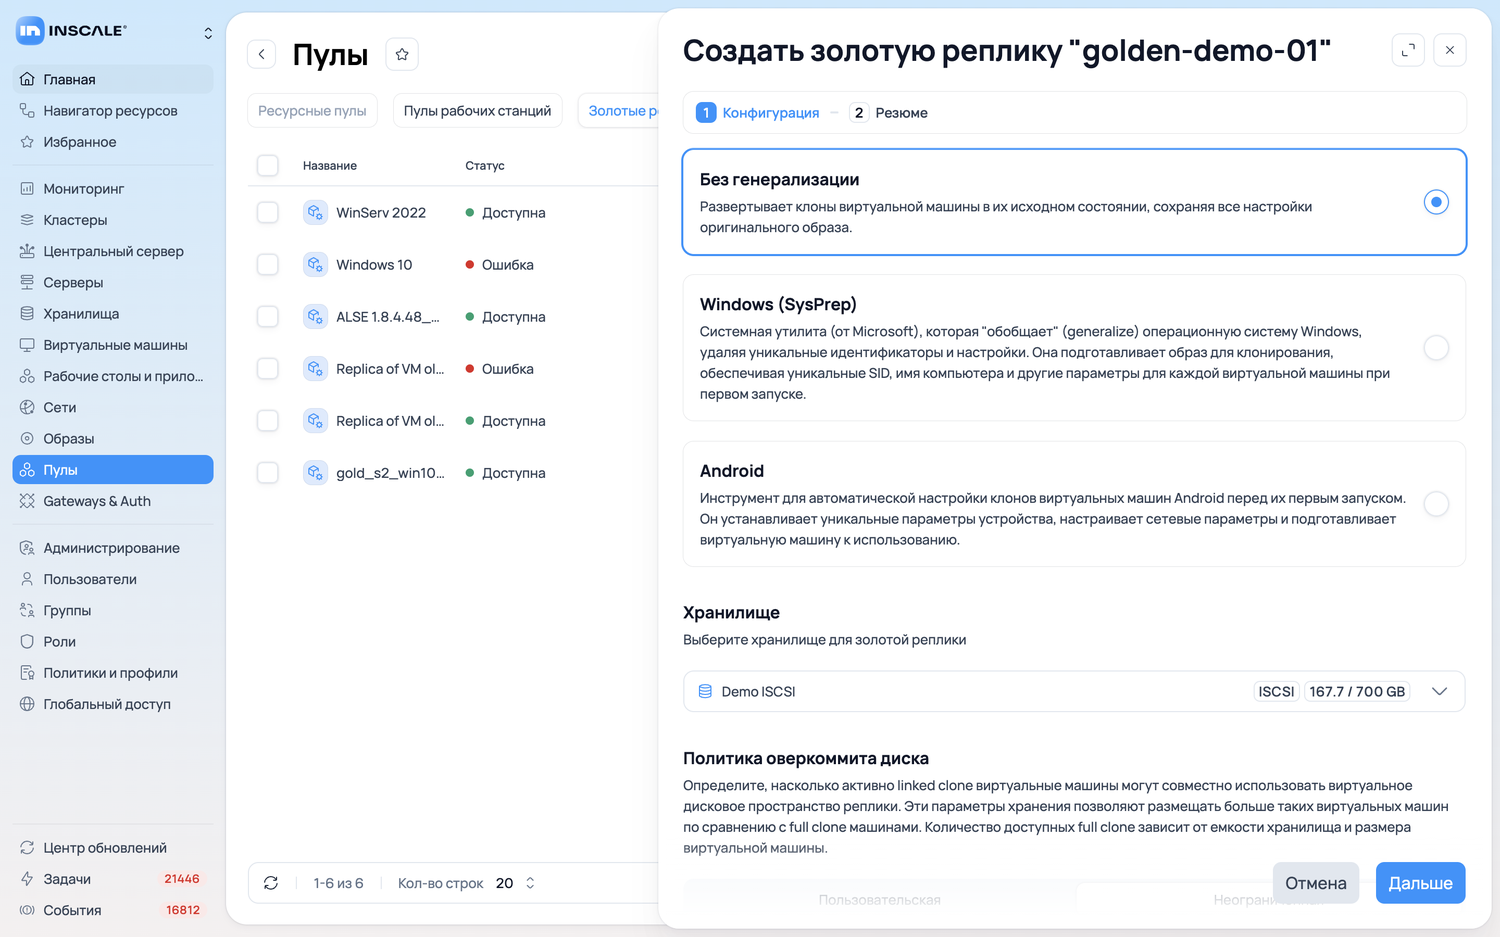The width and height of the screenshot is (1500, 937).
Task: Click the star favorite icon beside Пулы
Action: point(402,54)
